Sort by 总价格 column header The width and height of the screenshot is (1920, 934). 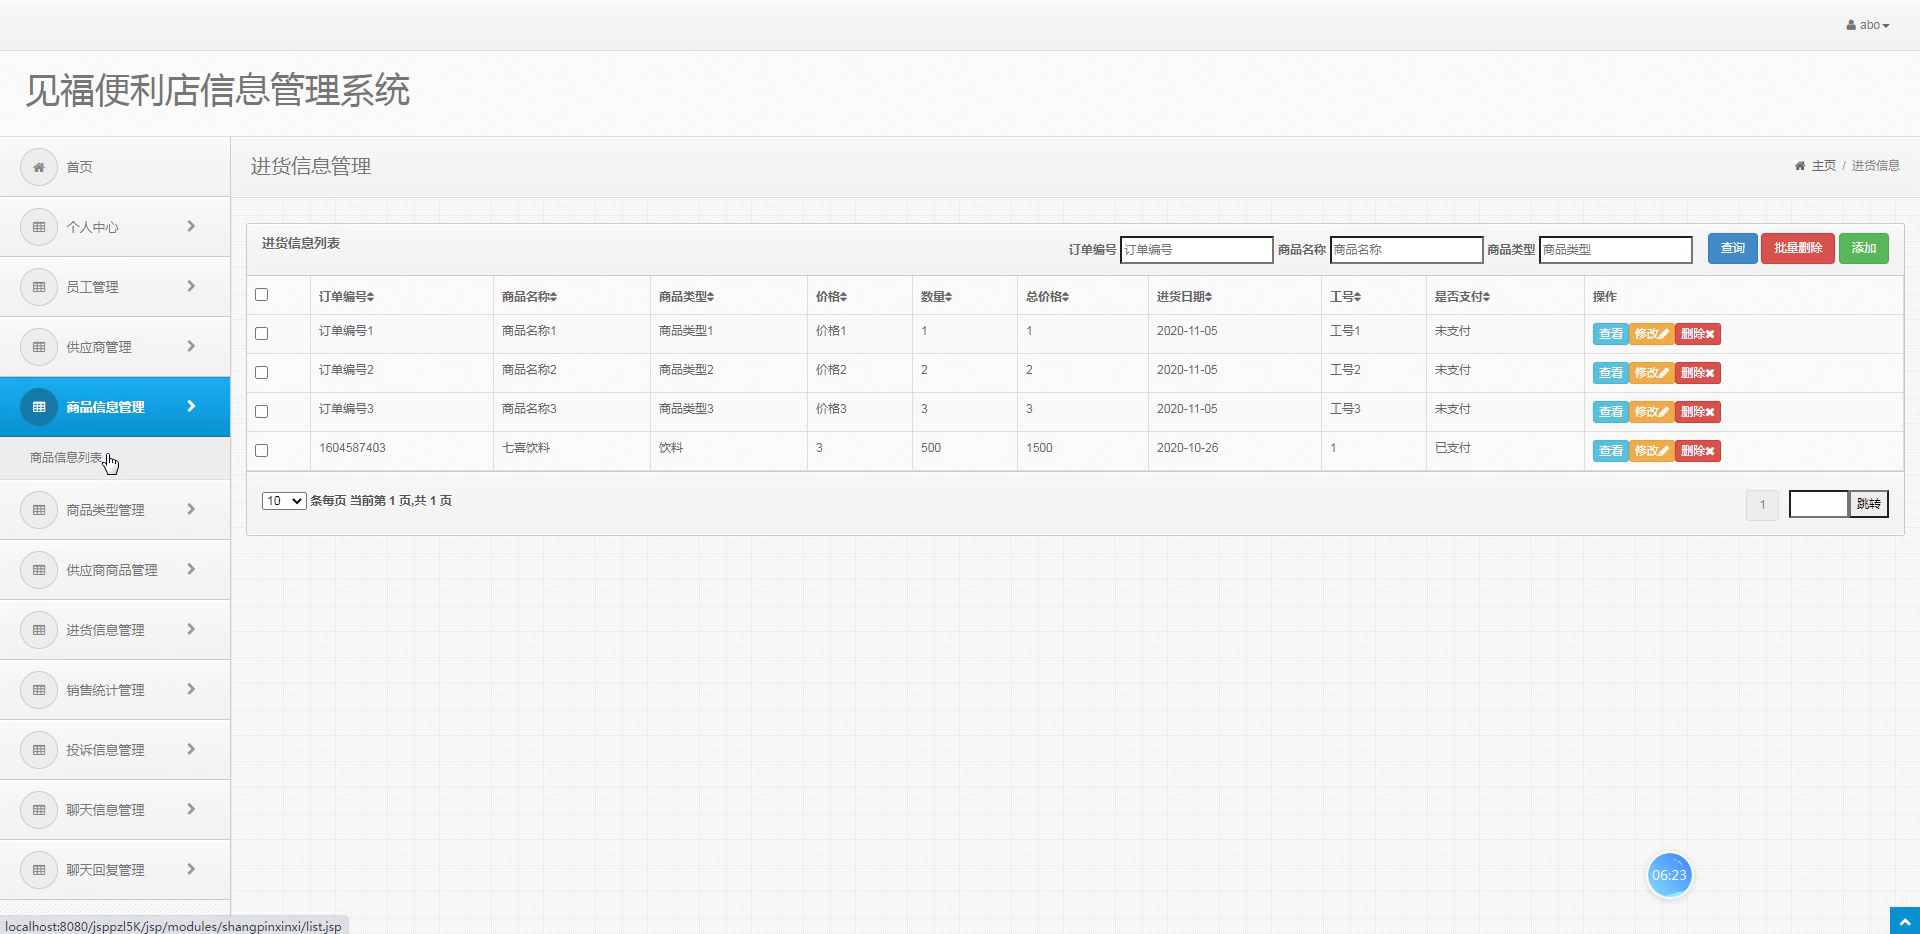point(1047,297)
